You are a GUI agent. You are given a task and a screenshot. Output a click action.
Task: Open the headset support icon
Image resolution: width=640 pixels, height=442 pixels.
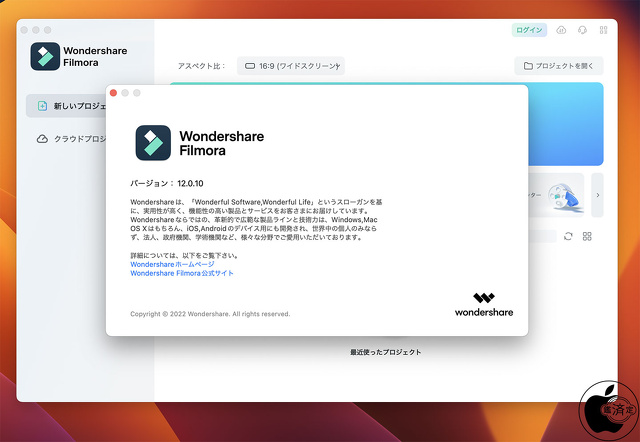[x=582, y=30]
